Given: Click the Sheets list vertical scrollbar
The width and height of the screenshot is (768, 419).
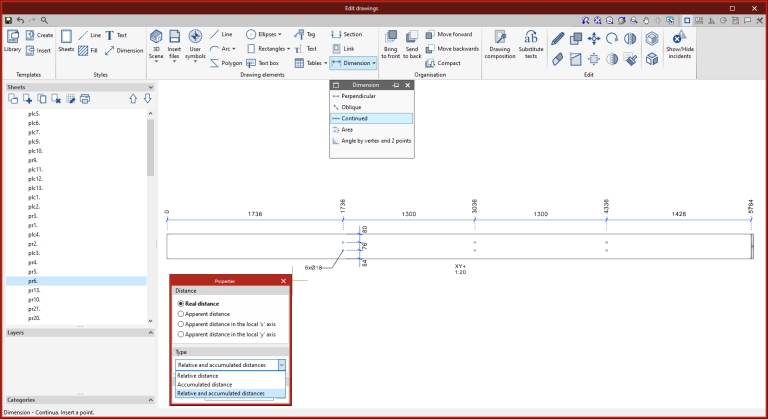Looking at the screenshot, I should [150, 147].
